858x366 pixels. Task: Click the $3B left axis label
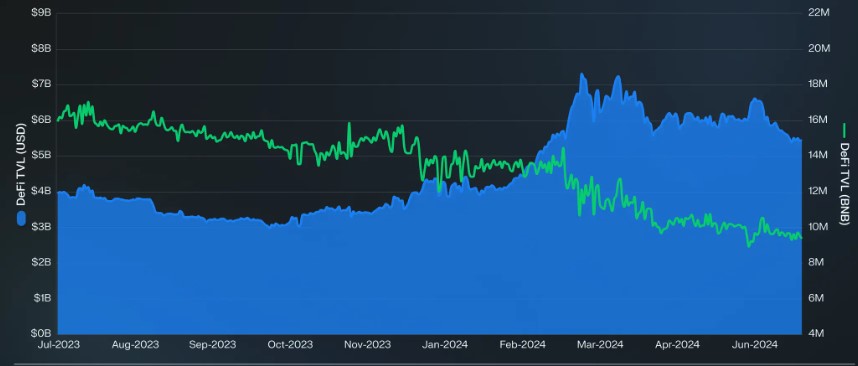[x=42, y=226]
